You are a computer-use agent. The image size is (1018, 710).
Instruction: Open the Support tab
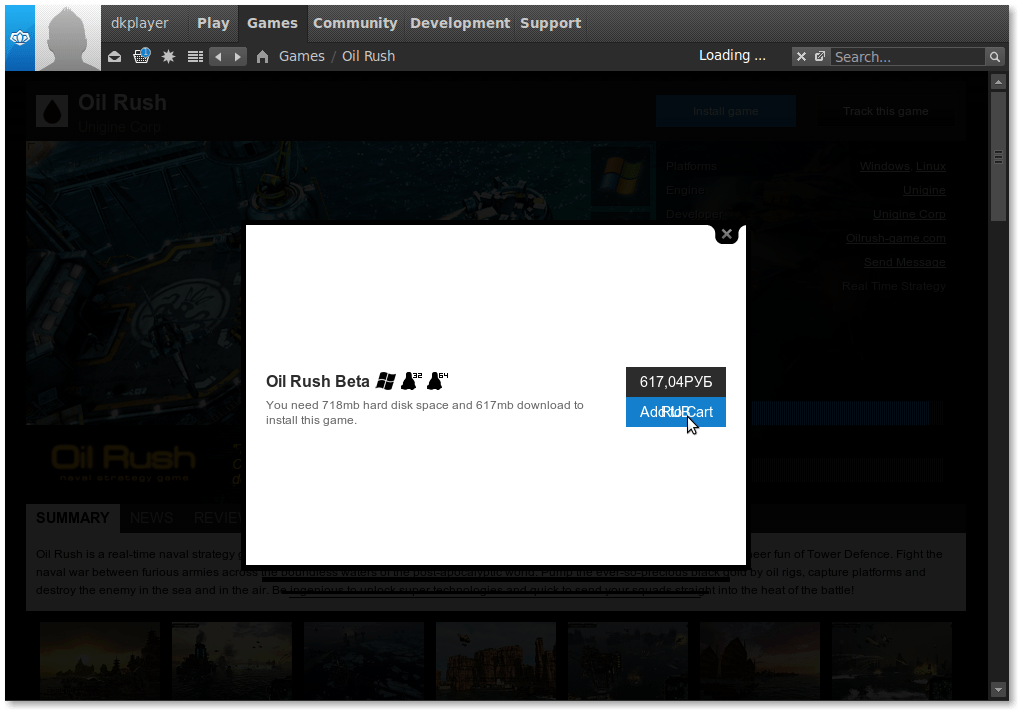[551, 23]
